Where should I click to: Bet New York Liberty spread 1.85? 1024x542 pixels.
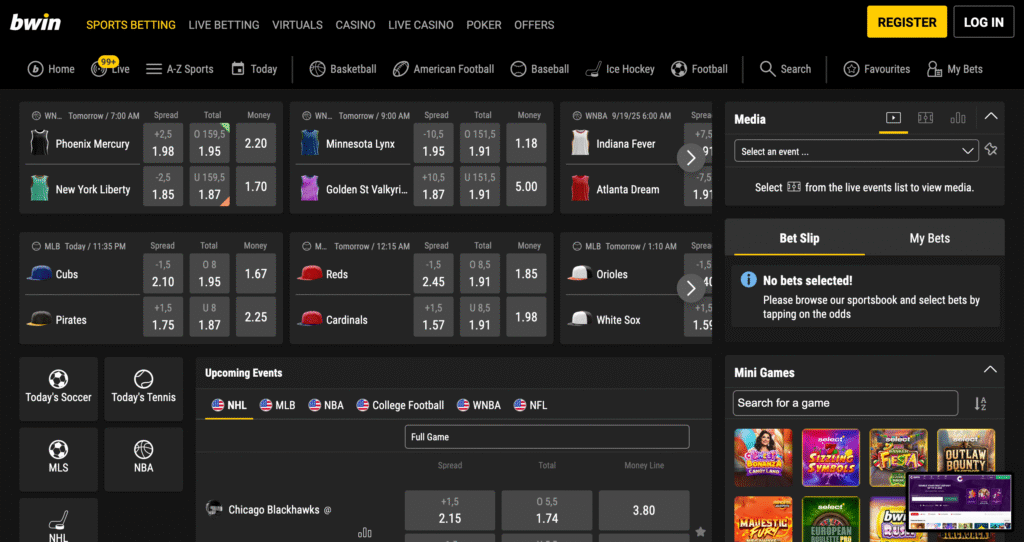(x=163, y=186)
